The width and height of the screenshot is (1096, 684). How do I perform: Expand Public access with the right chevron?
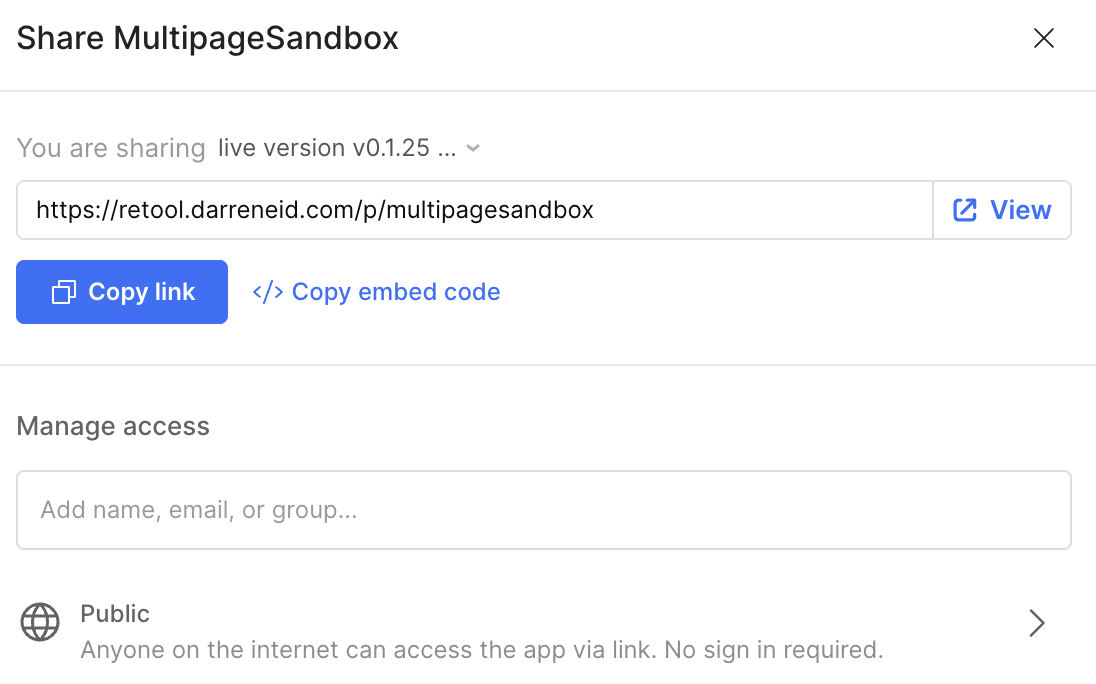pyautogui.click(x=1037, y=624)
